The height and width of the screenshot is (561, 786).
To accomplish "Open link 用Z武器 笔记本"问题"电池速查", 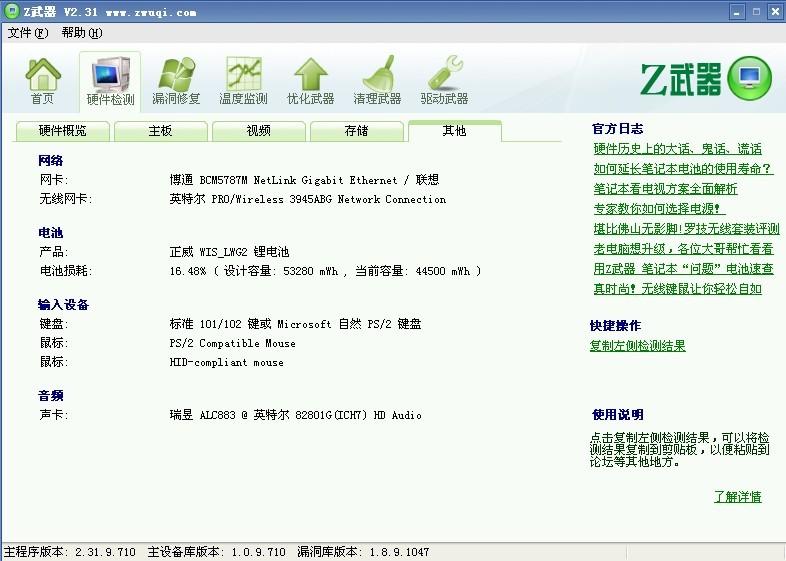I will [x=683, y=269].
